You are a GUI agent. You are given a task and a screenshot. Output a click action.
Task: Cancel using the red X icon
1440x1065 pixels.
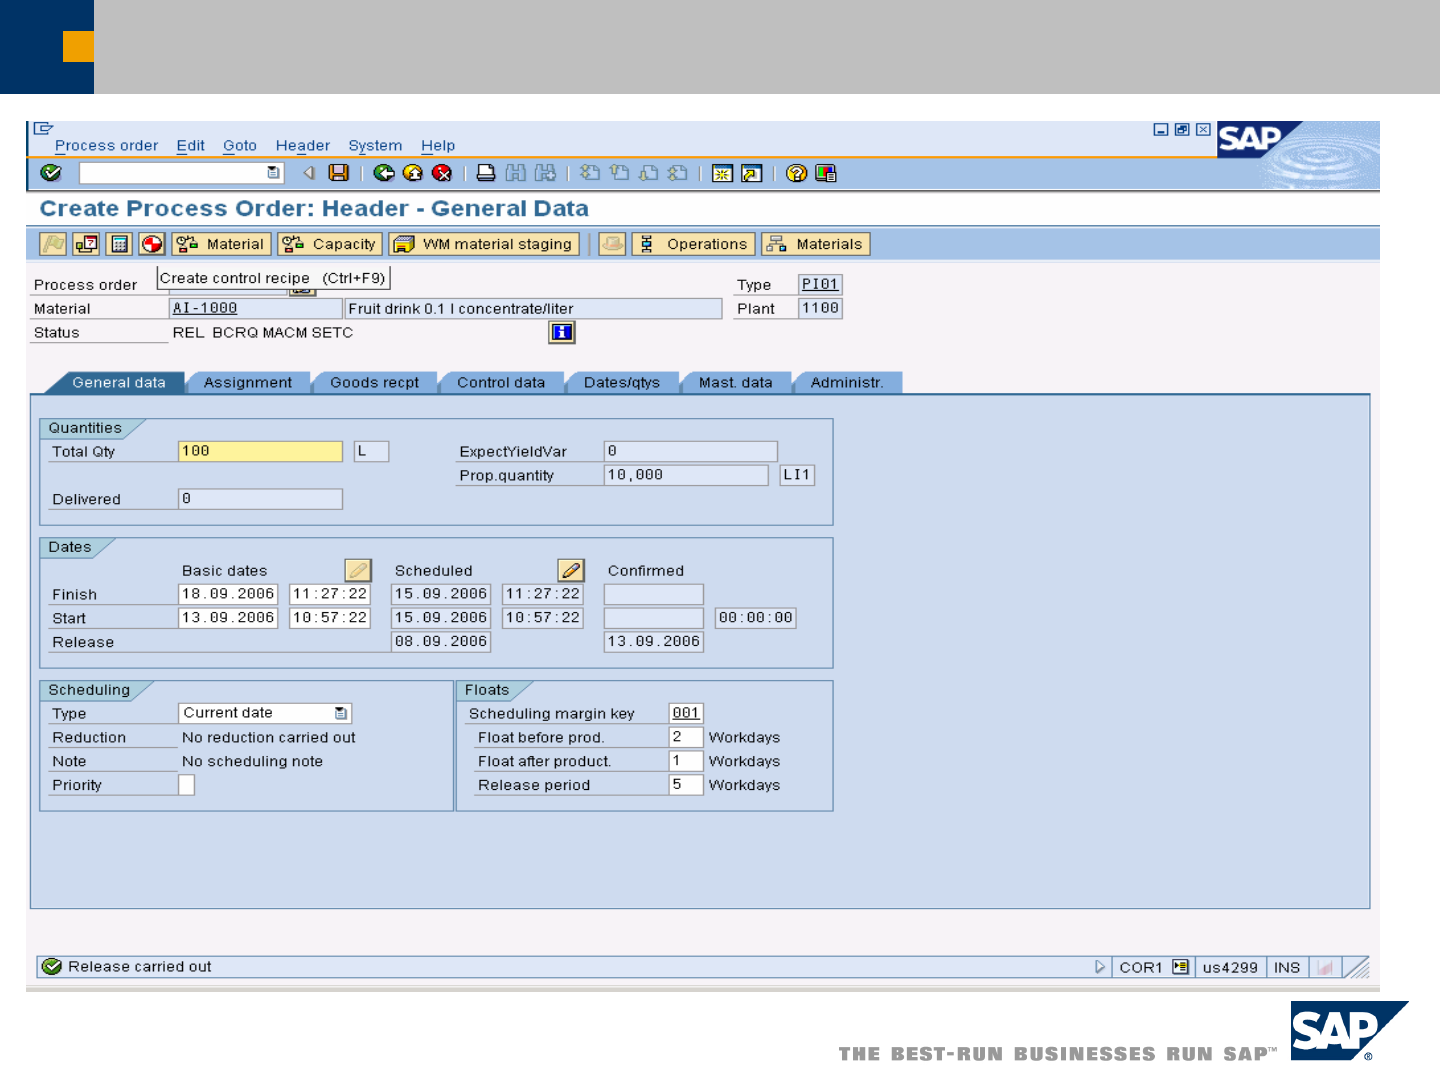click(442, 173)
